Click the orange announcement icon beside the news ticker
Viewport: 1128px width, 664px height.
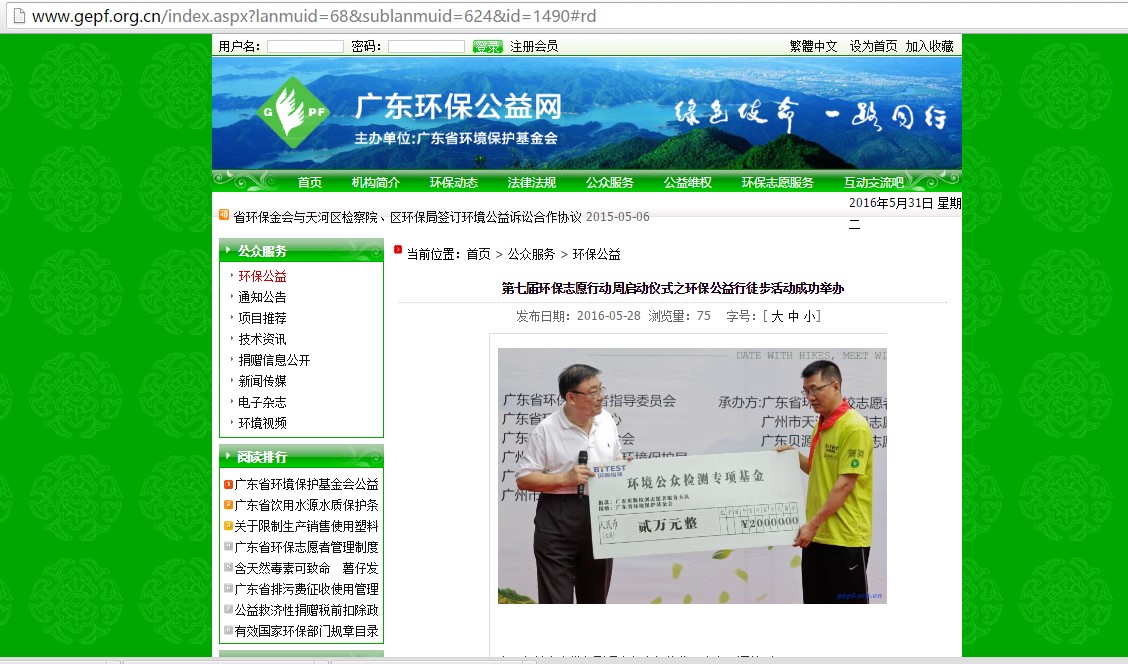[224, 214]
